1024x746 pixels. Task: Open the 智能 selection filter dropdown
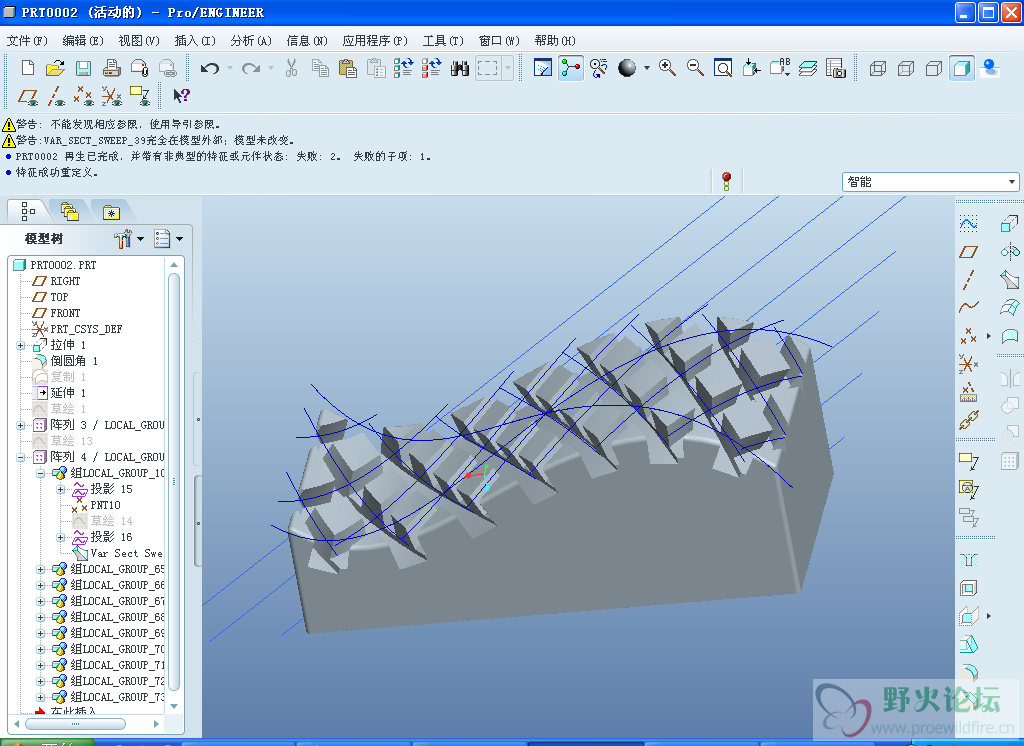(x=931, y=182)
